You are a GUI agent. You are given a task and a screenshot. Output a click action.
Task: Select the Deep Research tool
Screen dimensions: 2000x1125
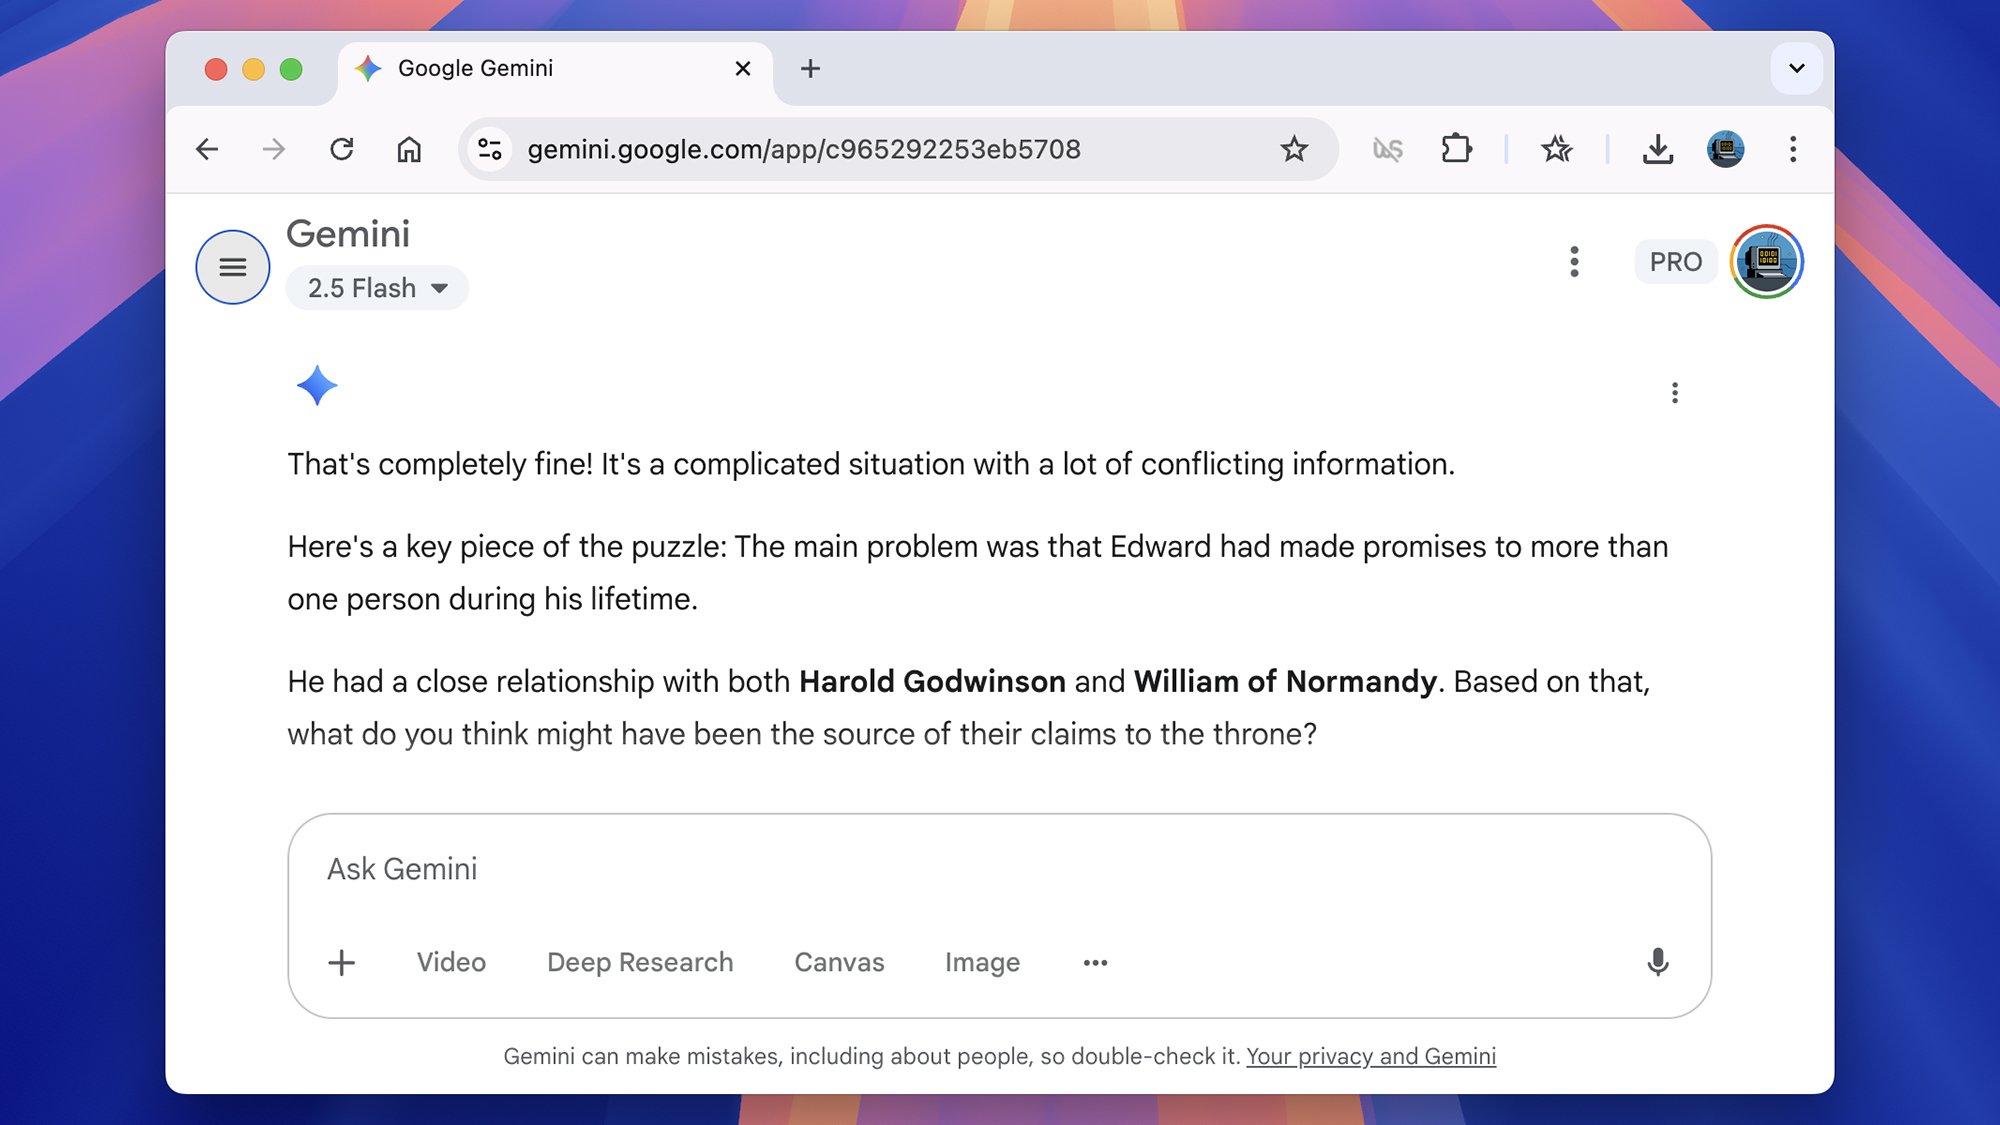(640, 962)
